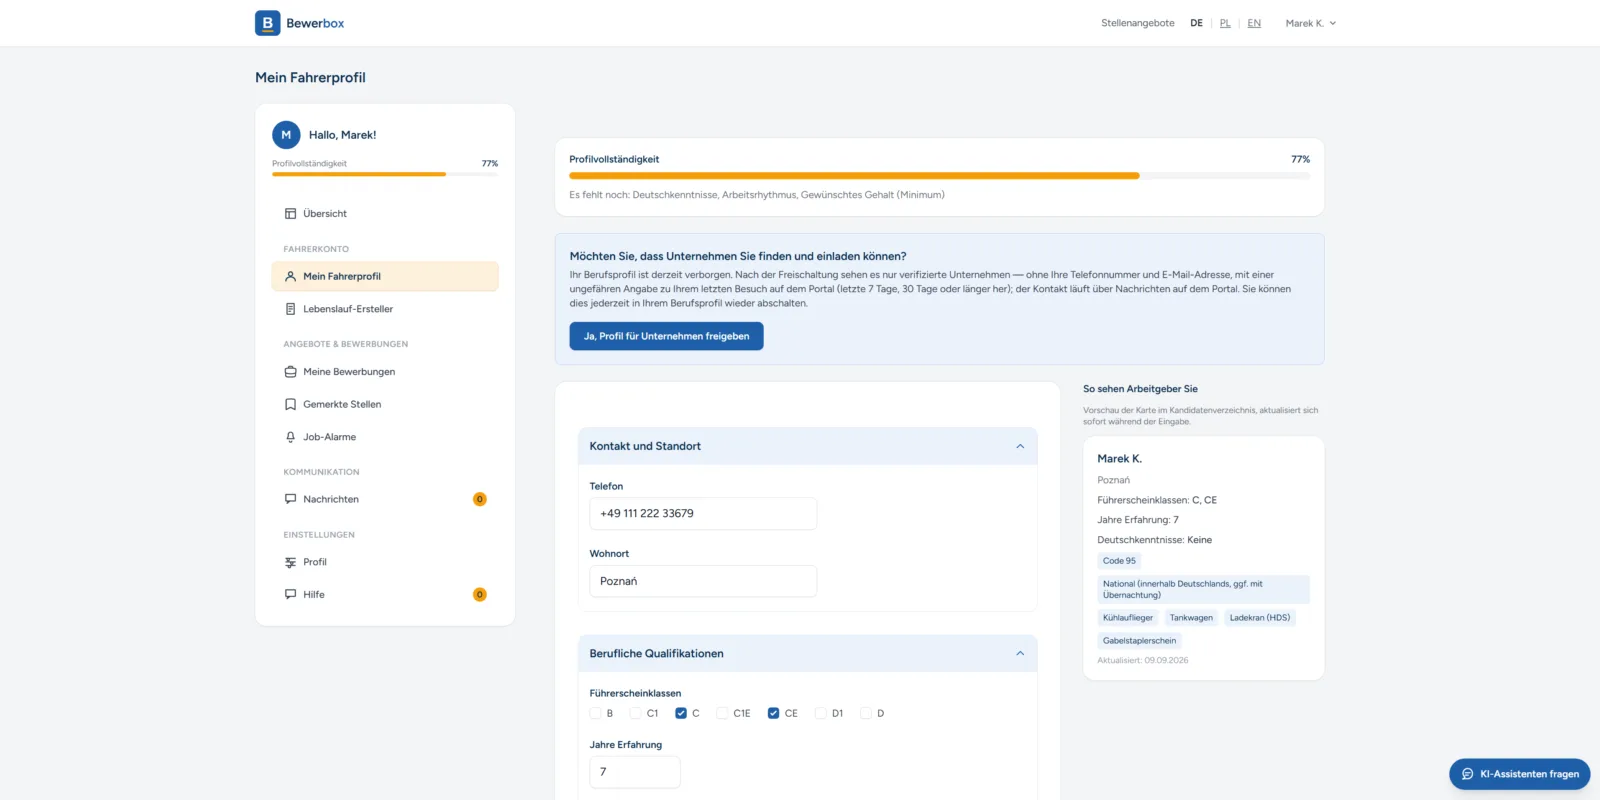This screenshot has height=800, width=1600.
Task: Uncheck the CE license class box
Action: click(x=773, y=714)
